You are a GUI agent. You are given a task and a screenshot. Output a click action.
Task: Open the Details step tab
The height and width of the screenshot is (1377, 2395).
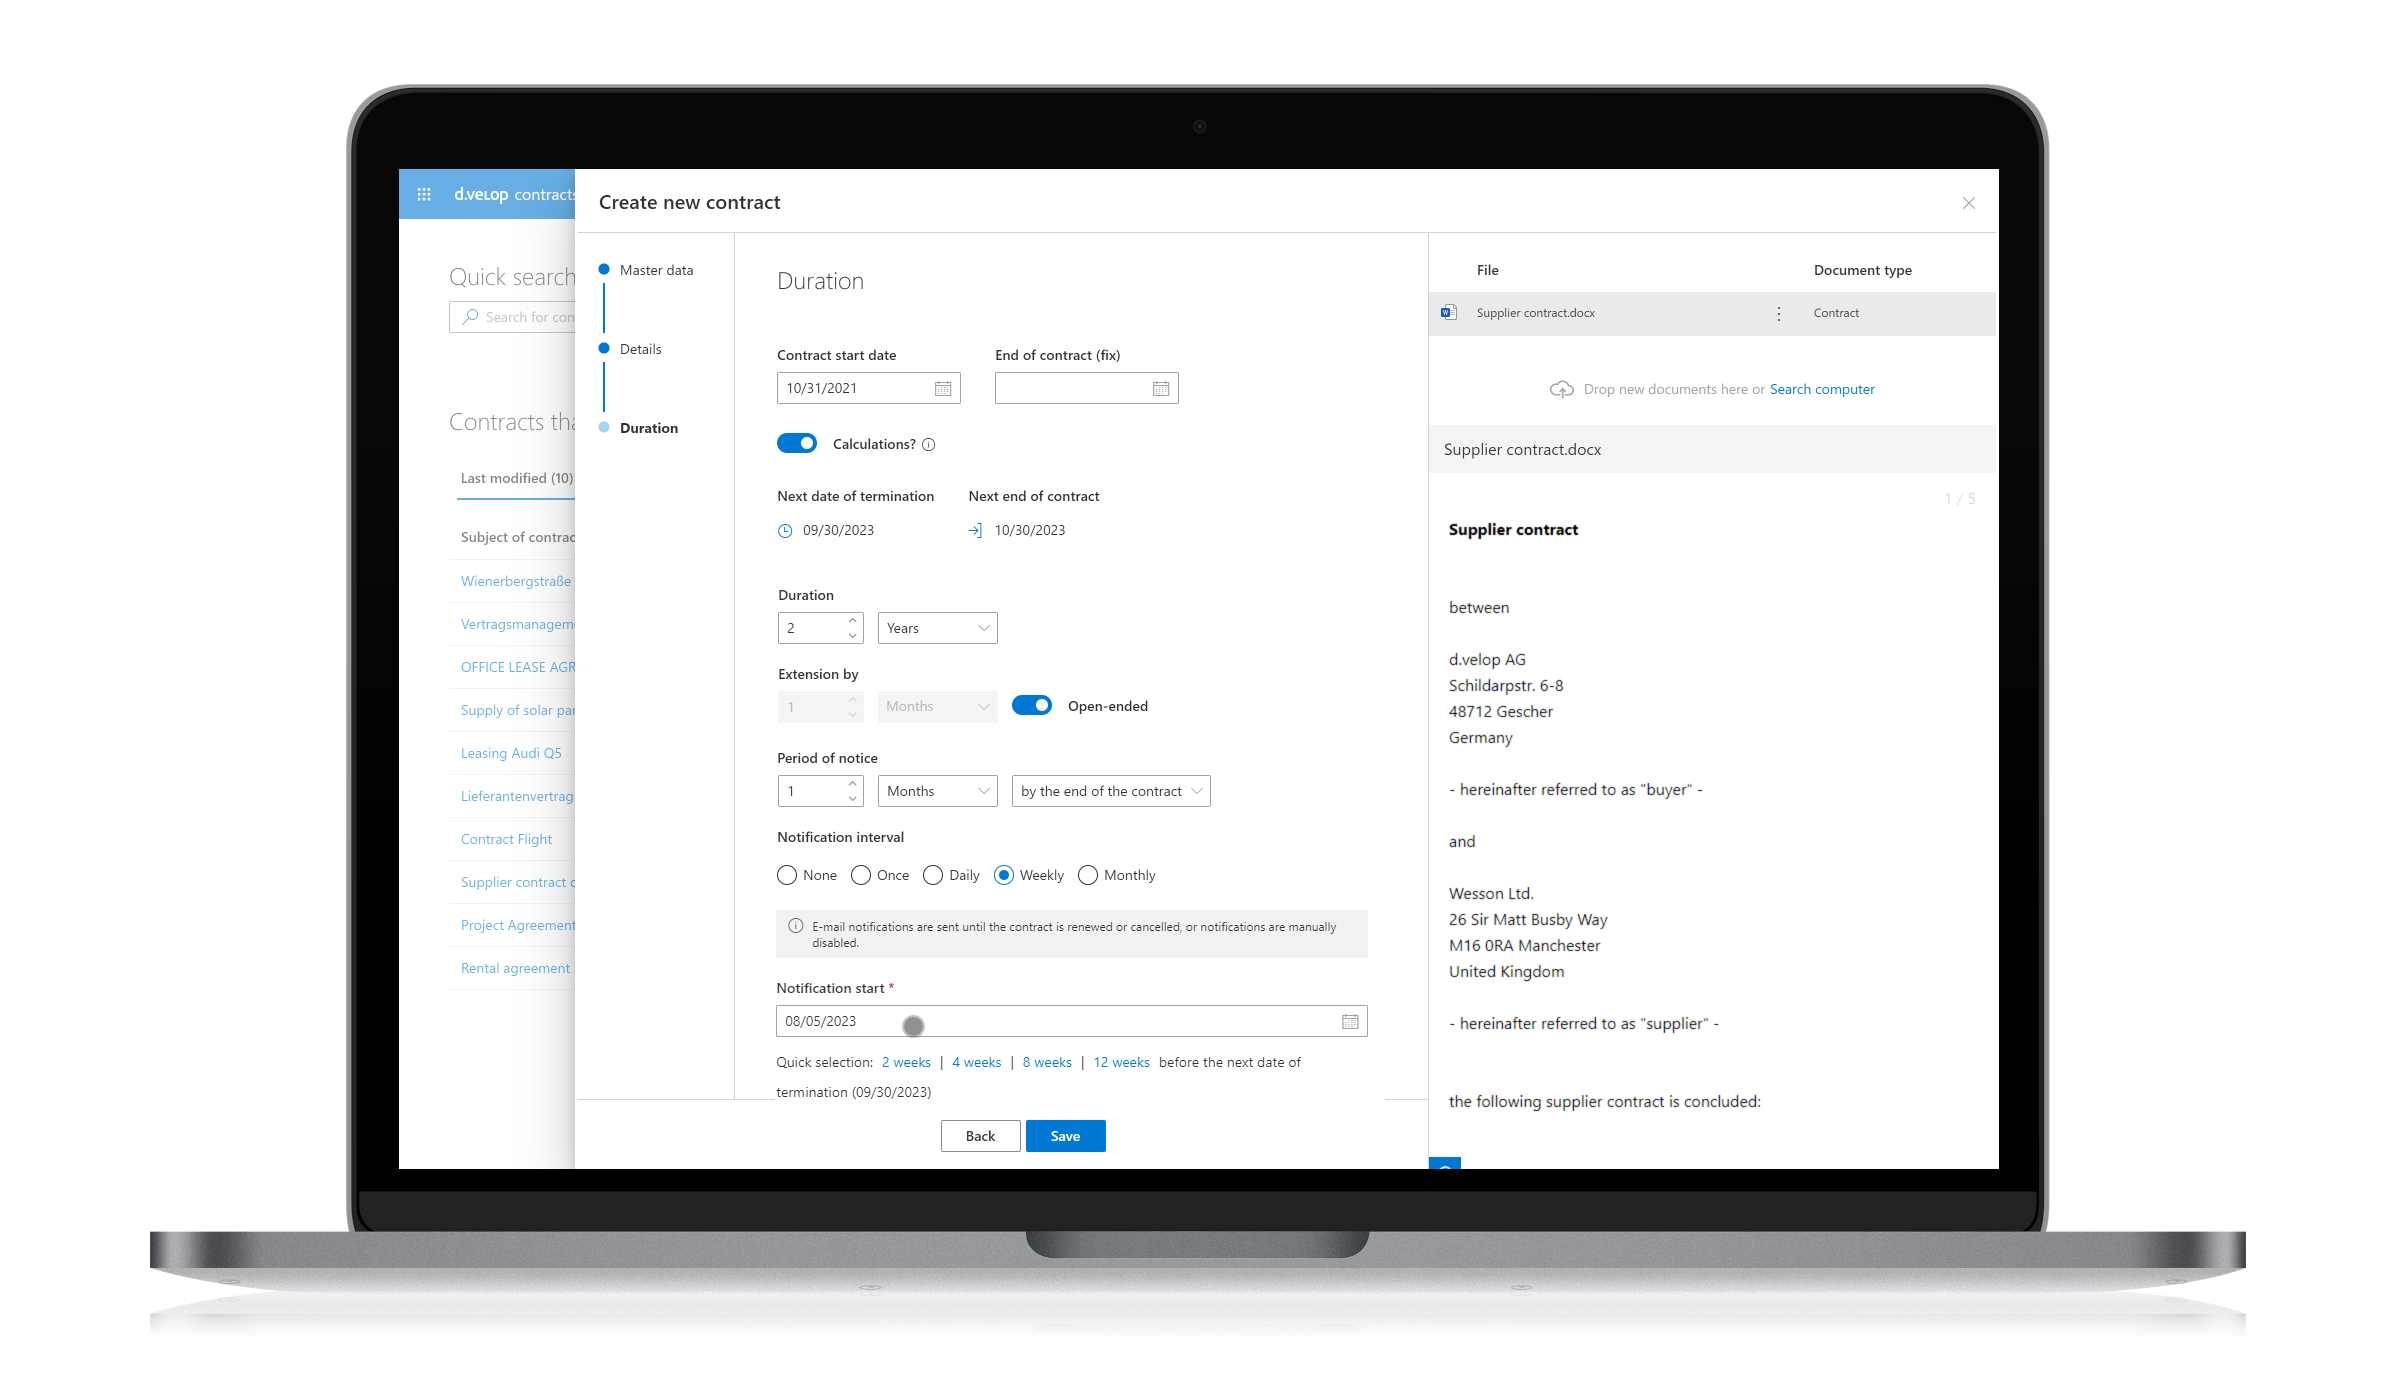coord(642,347)
